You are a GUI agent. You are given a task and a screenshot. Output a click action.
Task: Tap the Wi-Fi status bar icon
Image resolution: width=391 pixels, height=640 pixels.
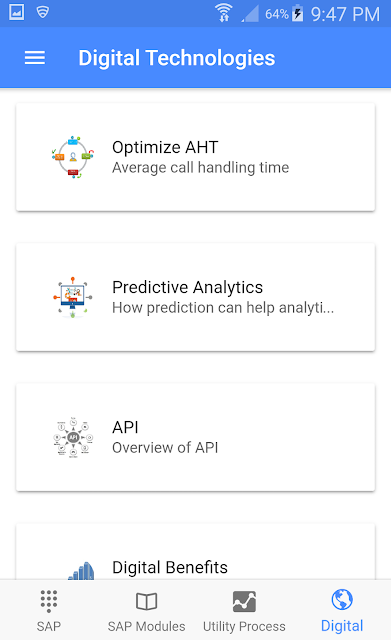224,13
